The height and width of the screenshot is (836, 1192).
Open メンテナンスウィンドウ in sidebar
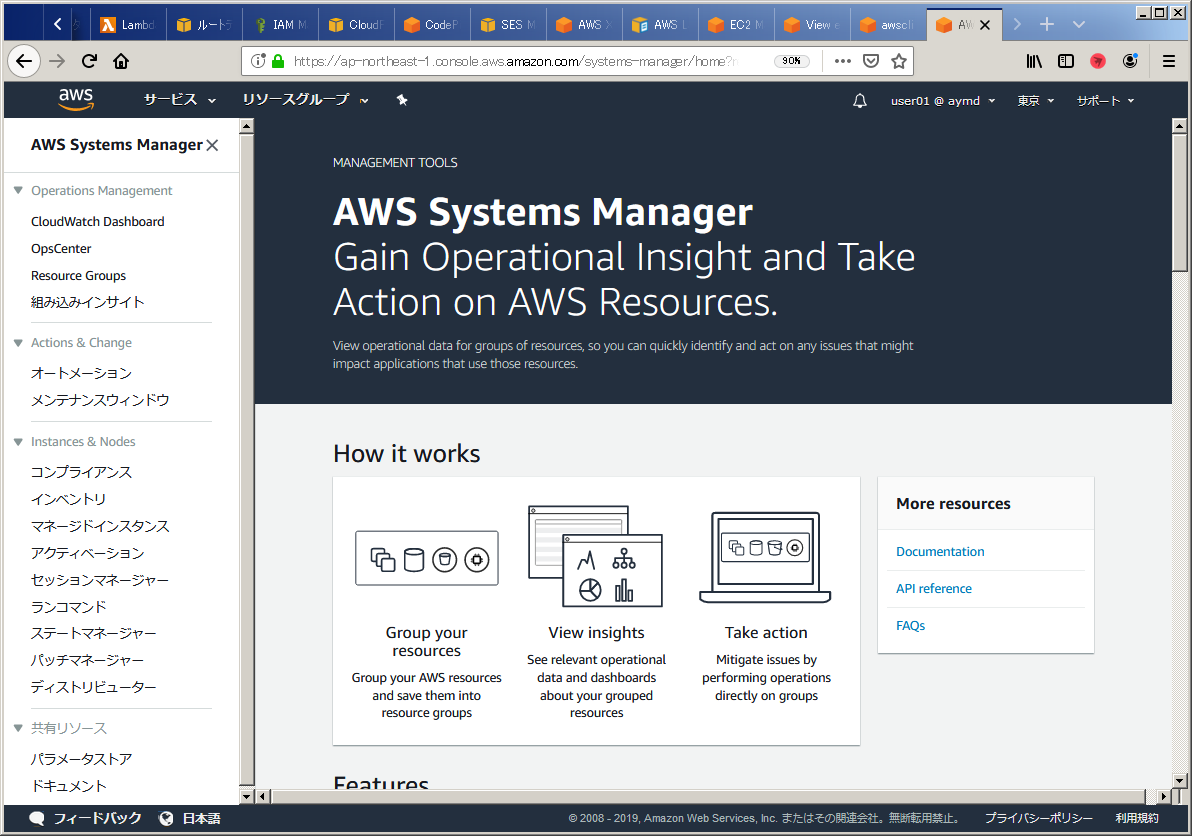pos(100,401)
